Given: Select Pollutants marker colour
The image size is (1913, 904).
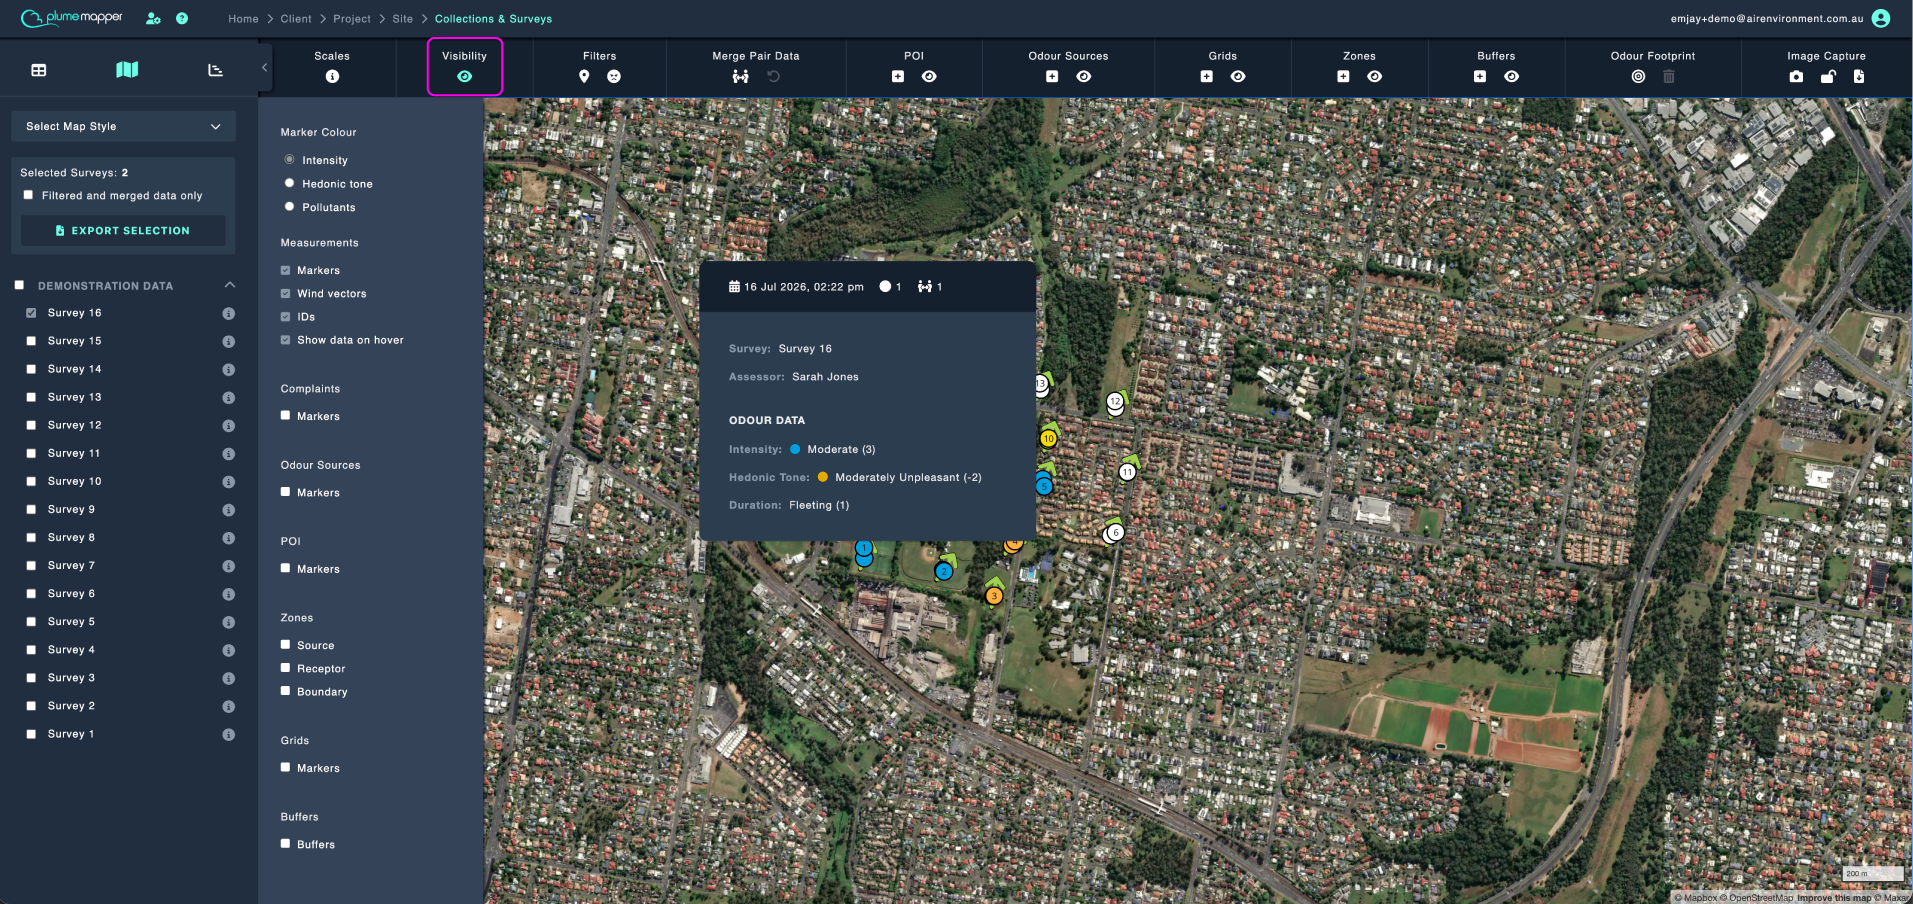Looking at the screenshot, I should pos(289,207).
